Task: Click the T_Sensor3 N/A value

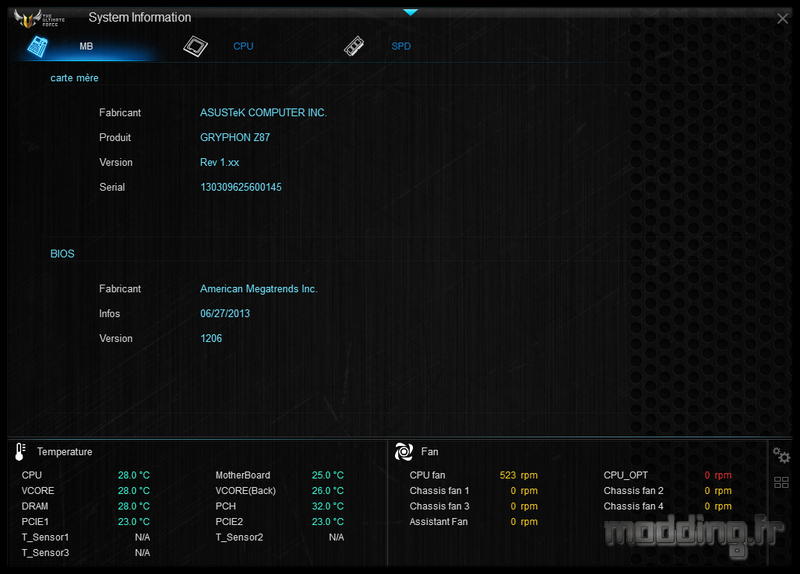Action: click(142, 553)
